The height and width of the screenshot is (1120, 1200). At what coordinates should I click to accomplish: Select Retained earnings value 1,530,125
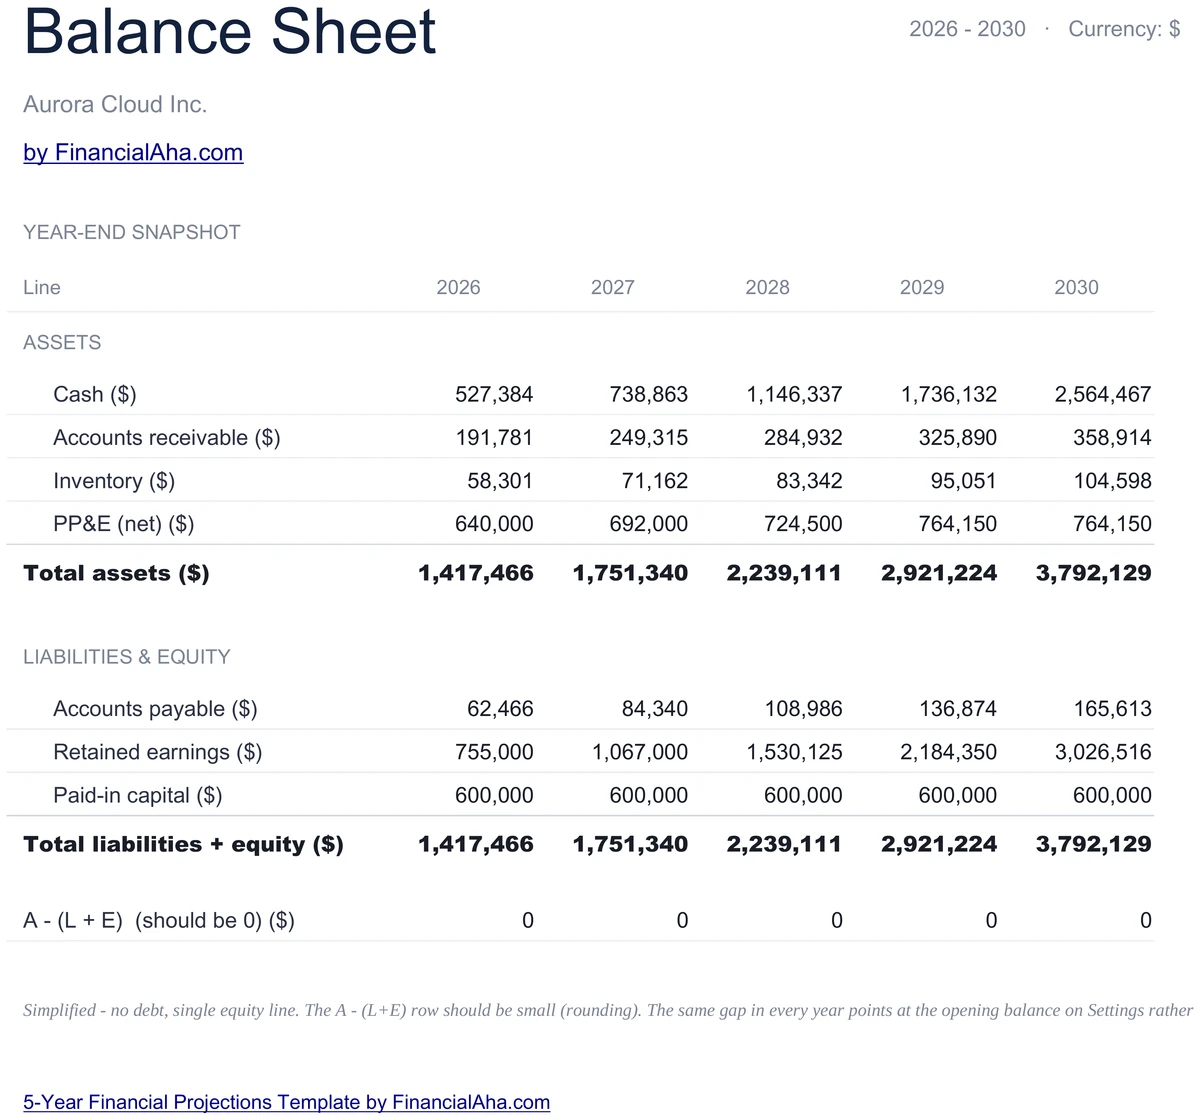coord(794,752)
